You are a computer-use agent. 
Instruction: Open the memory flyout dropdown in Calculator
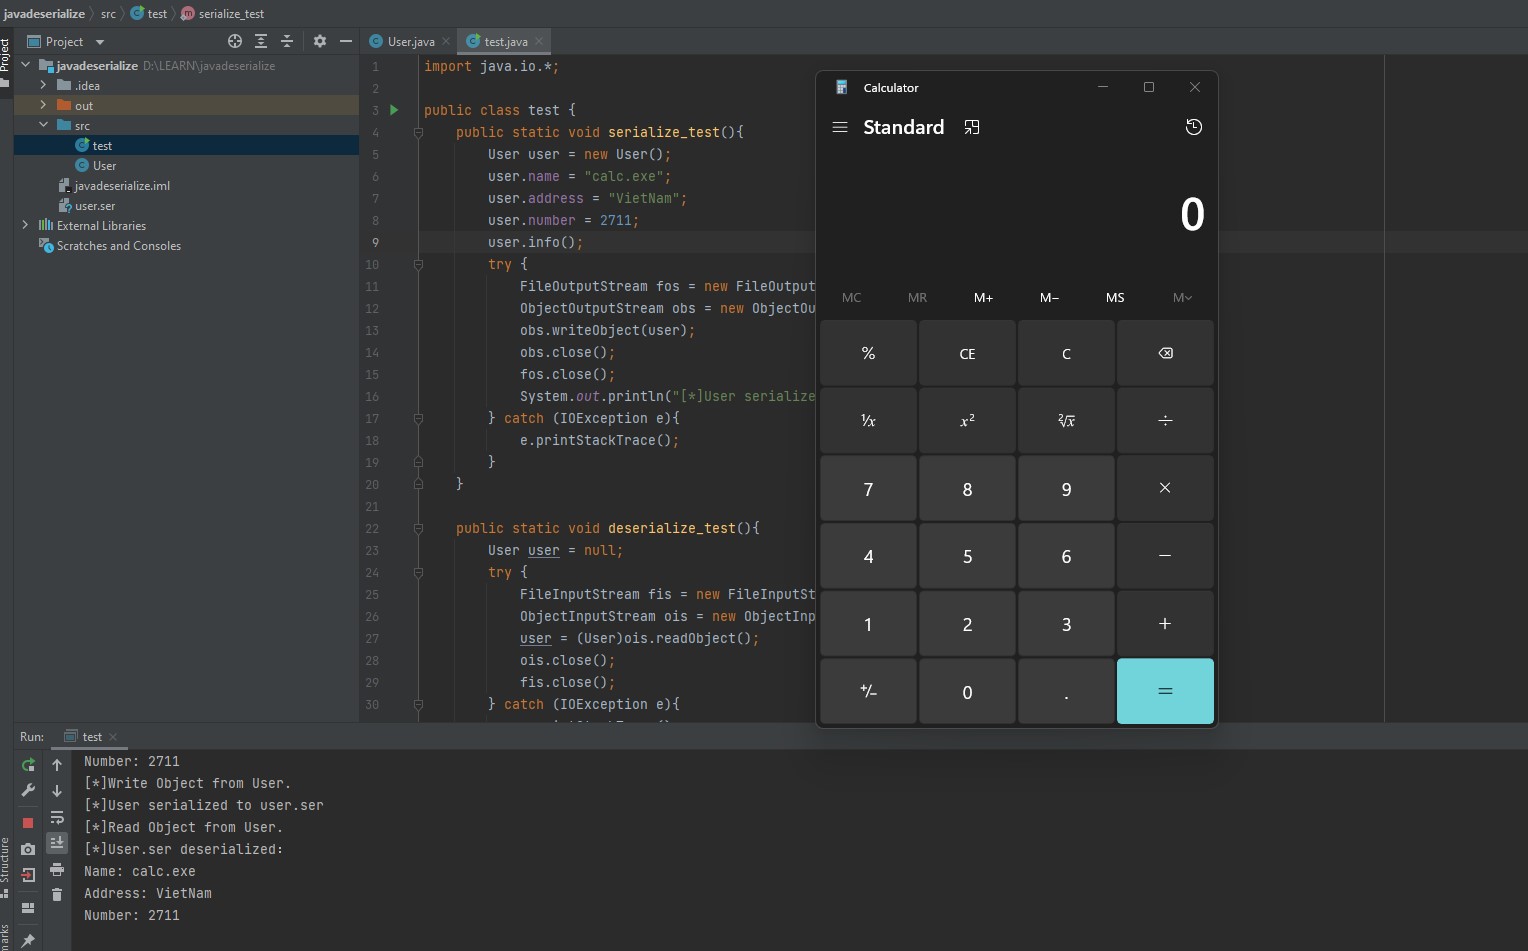pos(1183,297)
